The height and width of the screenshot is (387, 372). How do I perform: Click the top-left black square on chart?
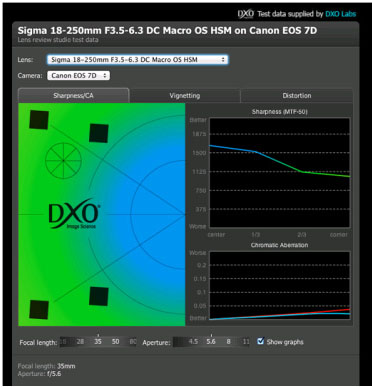point(39,120)
